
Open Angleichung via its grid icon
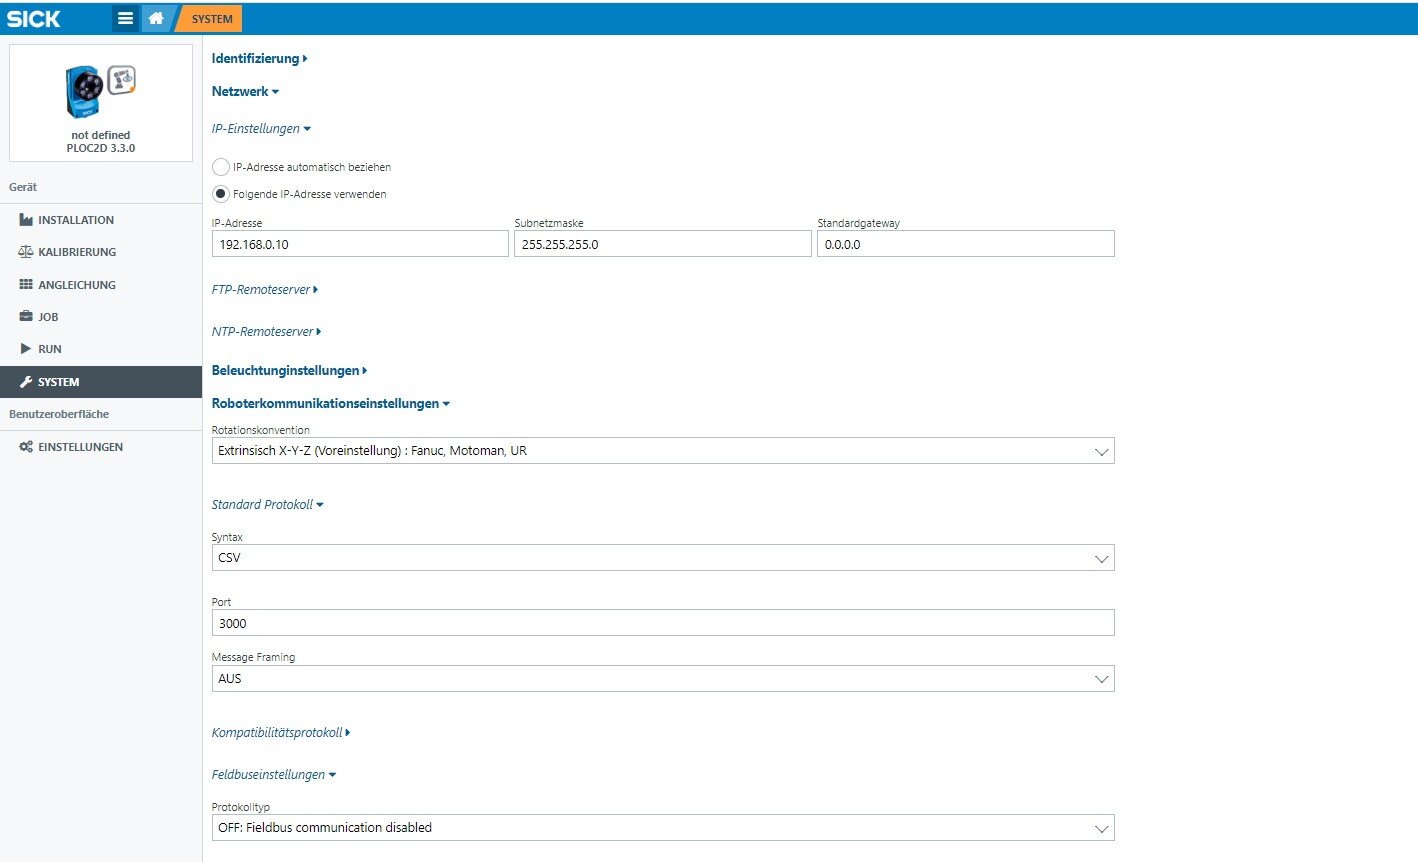[x=26, y=285]
